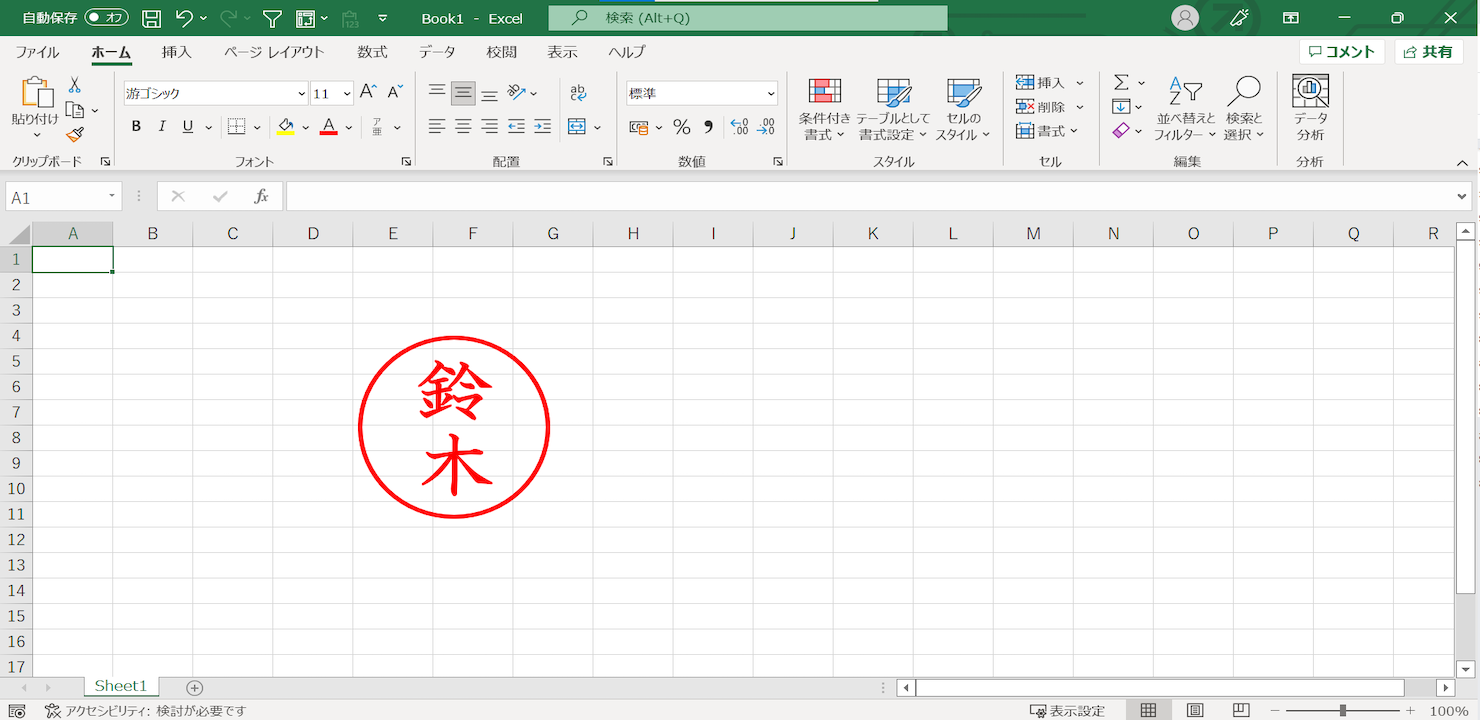Viewport: 1480px width, 720px height.
Task: Switch to the 挿入 ribbon tab
Action: click(177, 52)
